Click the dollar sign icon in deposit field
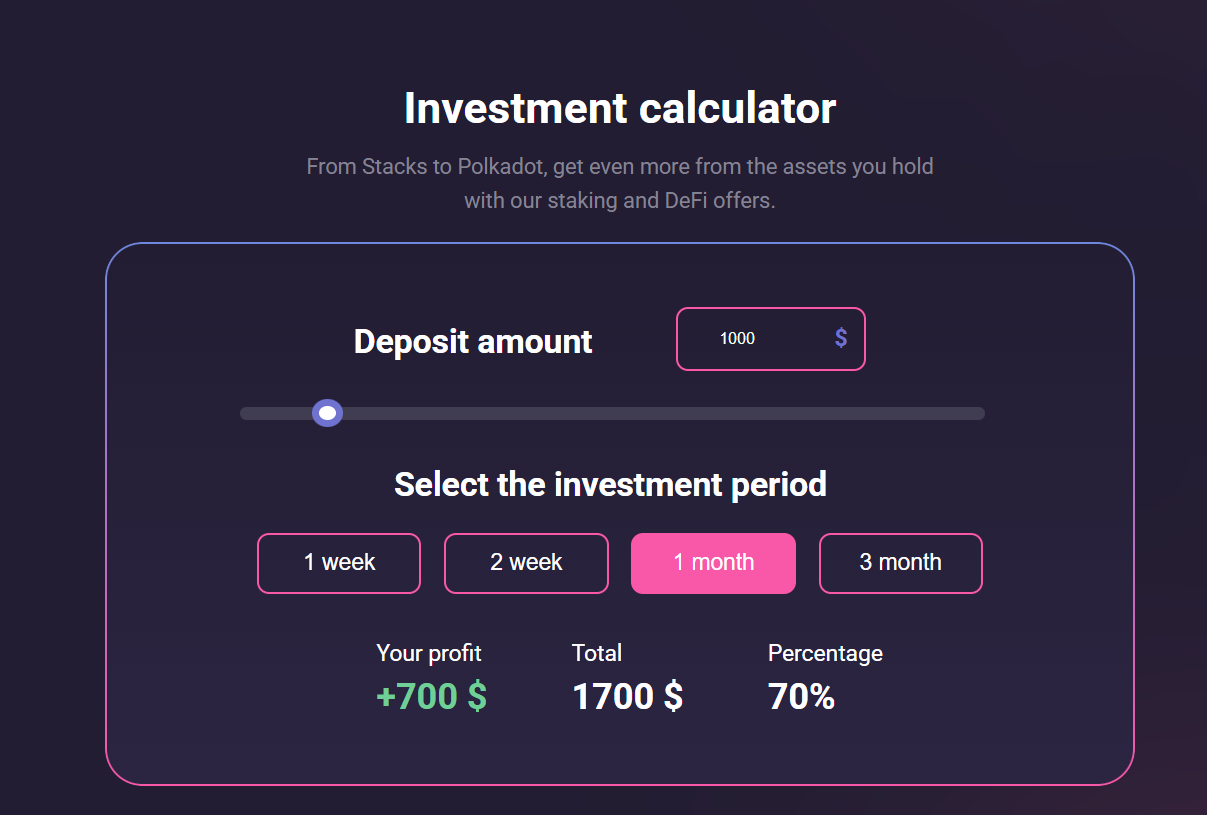Viewport: 1207px width, 815px height. point(841,338)
